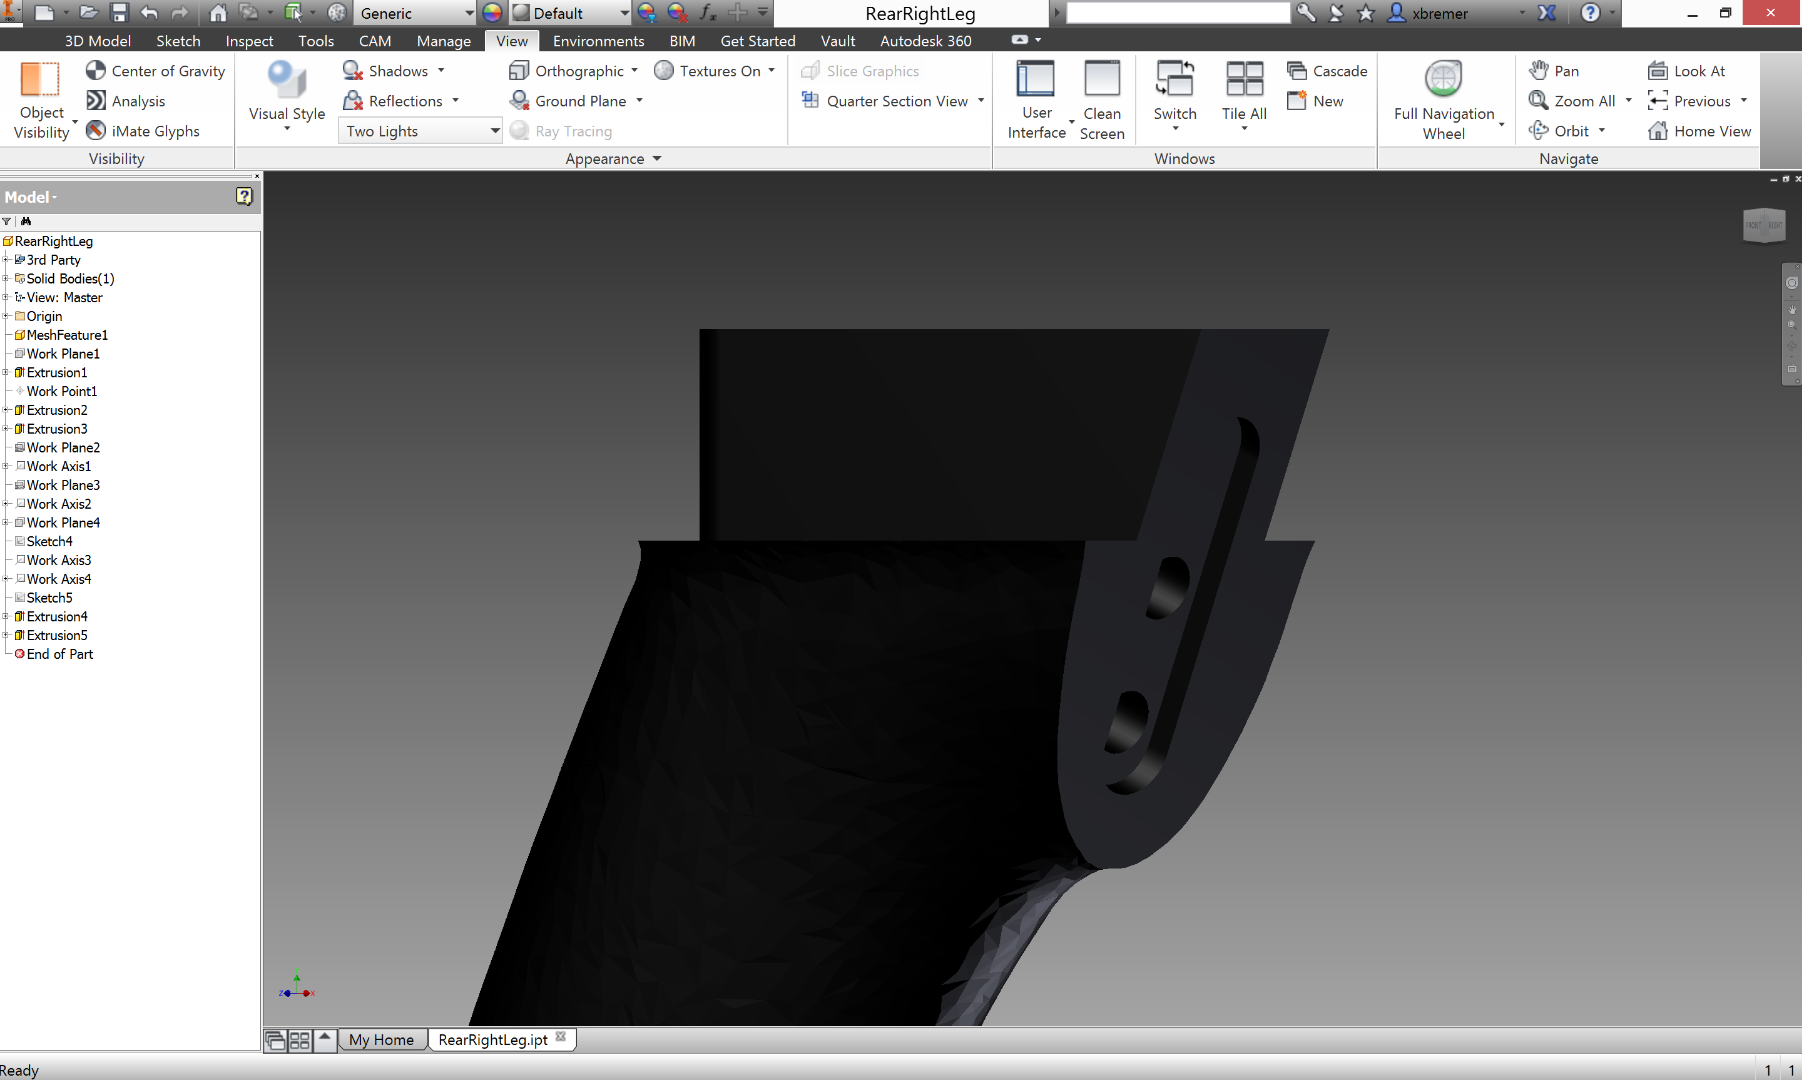Switch to My Home document tab

[x=381, y=1040]
